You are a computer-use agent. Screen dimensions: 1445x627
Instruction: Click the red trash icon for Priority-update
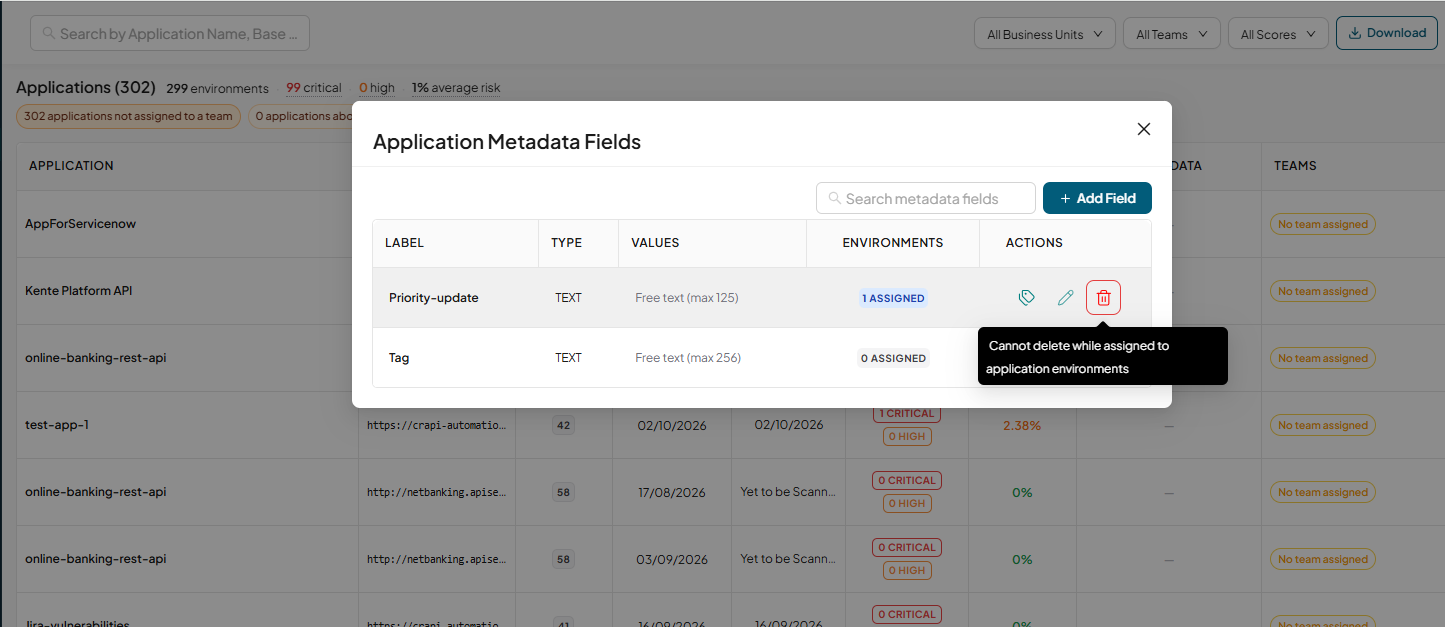(x=1104, y=298)
